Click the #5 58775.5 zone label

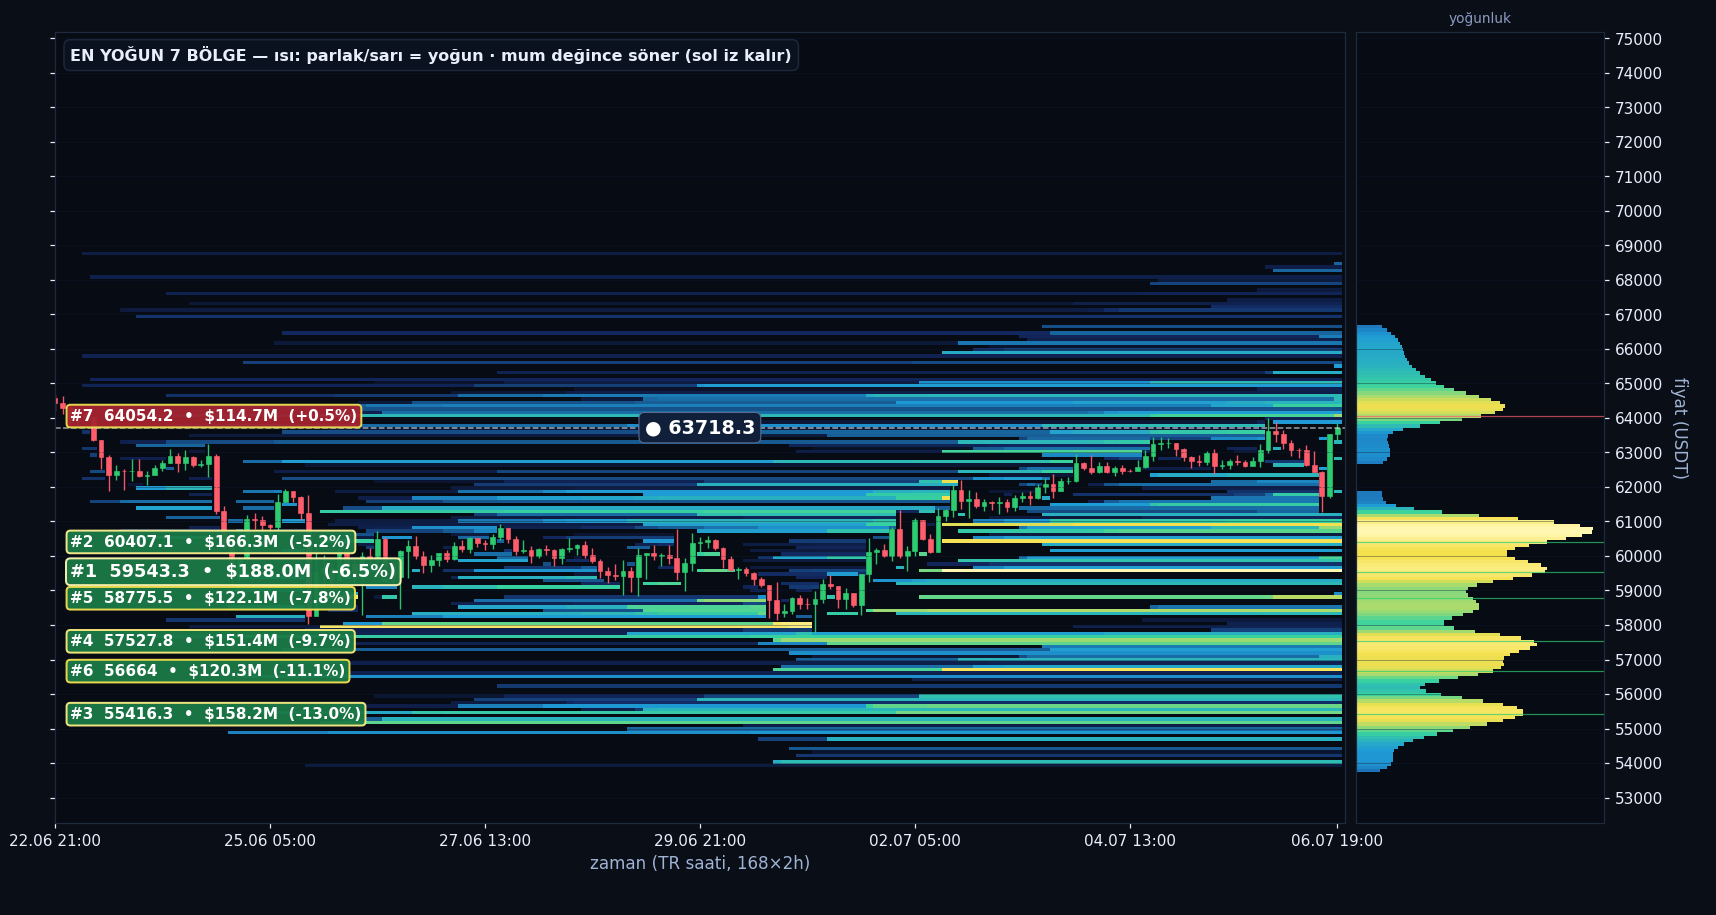click(x=210, y=598)
